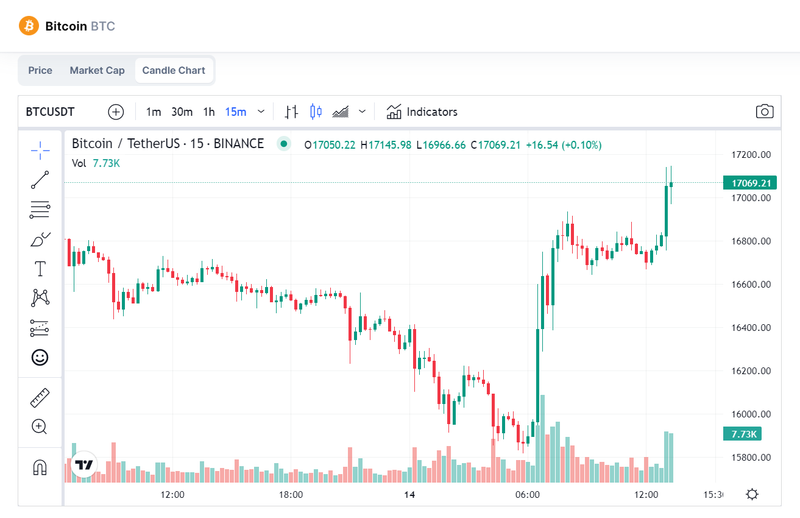Switch to the Market Cap tab
The image size is (800, 518).
(x=97, y=71)
